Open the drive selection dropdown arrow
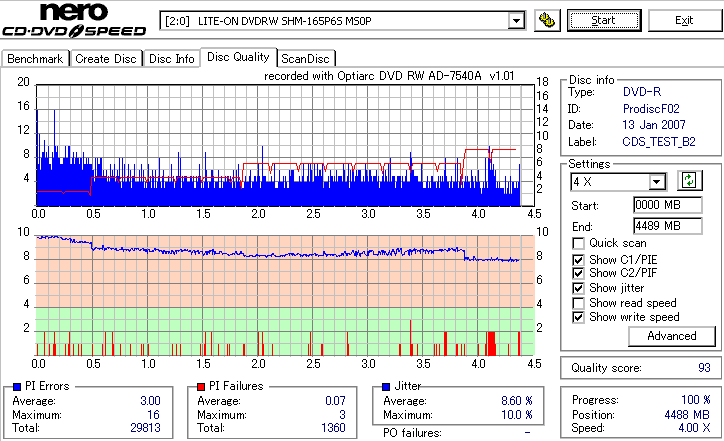This screenshot has width=724, height=441. pyautogui.click(x=516, y=21)
